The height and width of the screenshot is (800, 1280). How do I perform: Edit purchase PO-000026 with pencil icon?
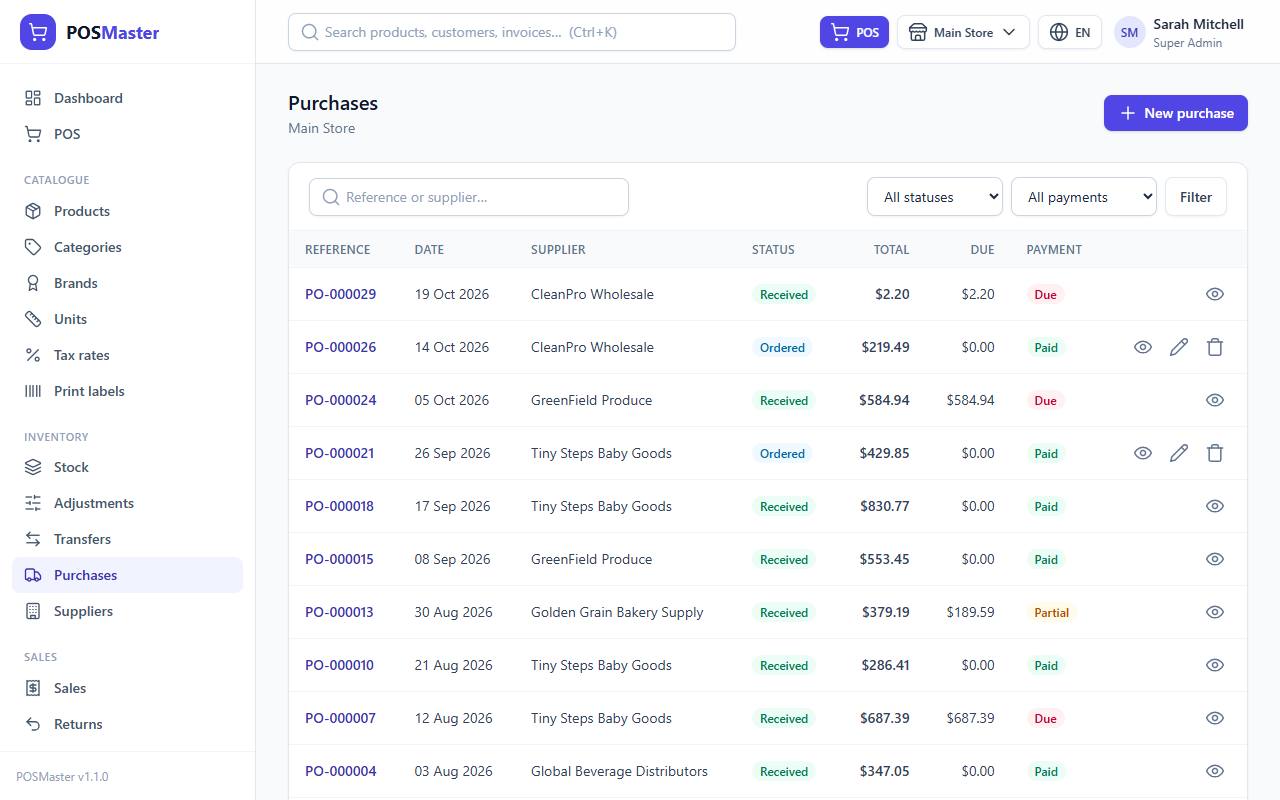click(x=1179, y=347)
